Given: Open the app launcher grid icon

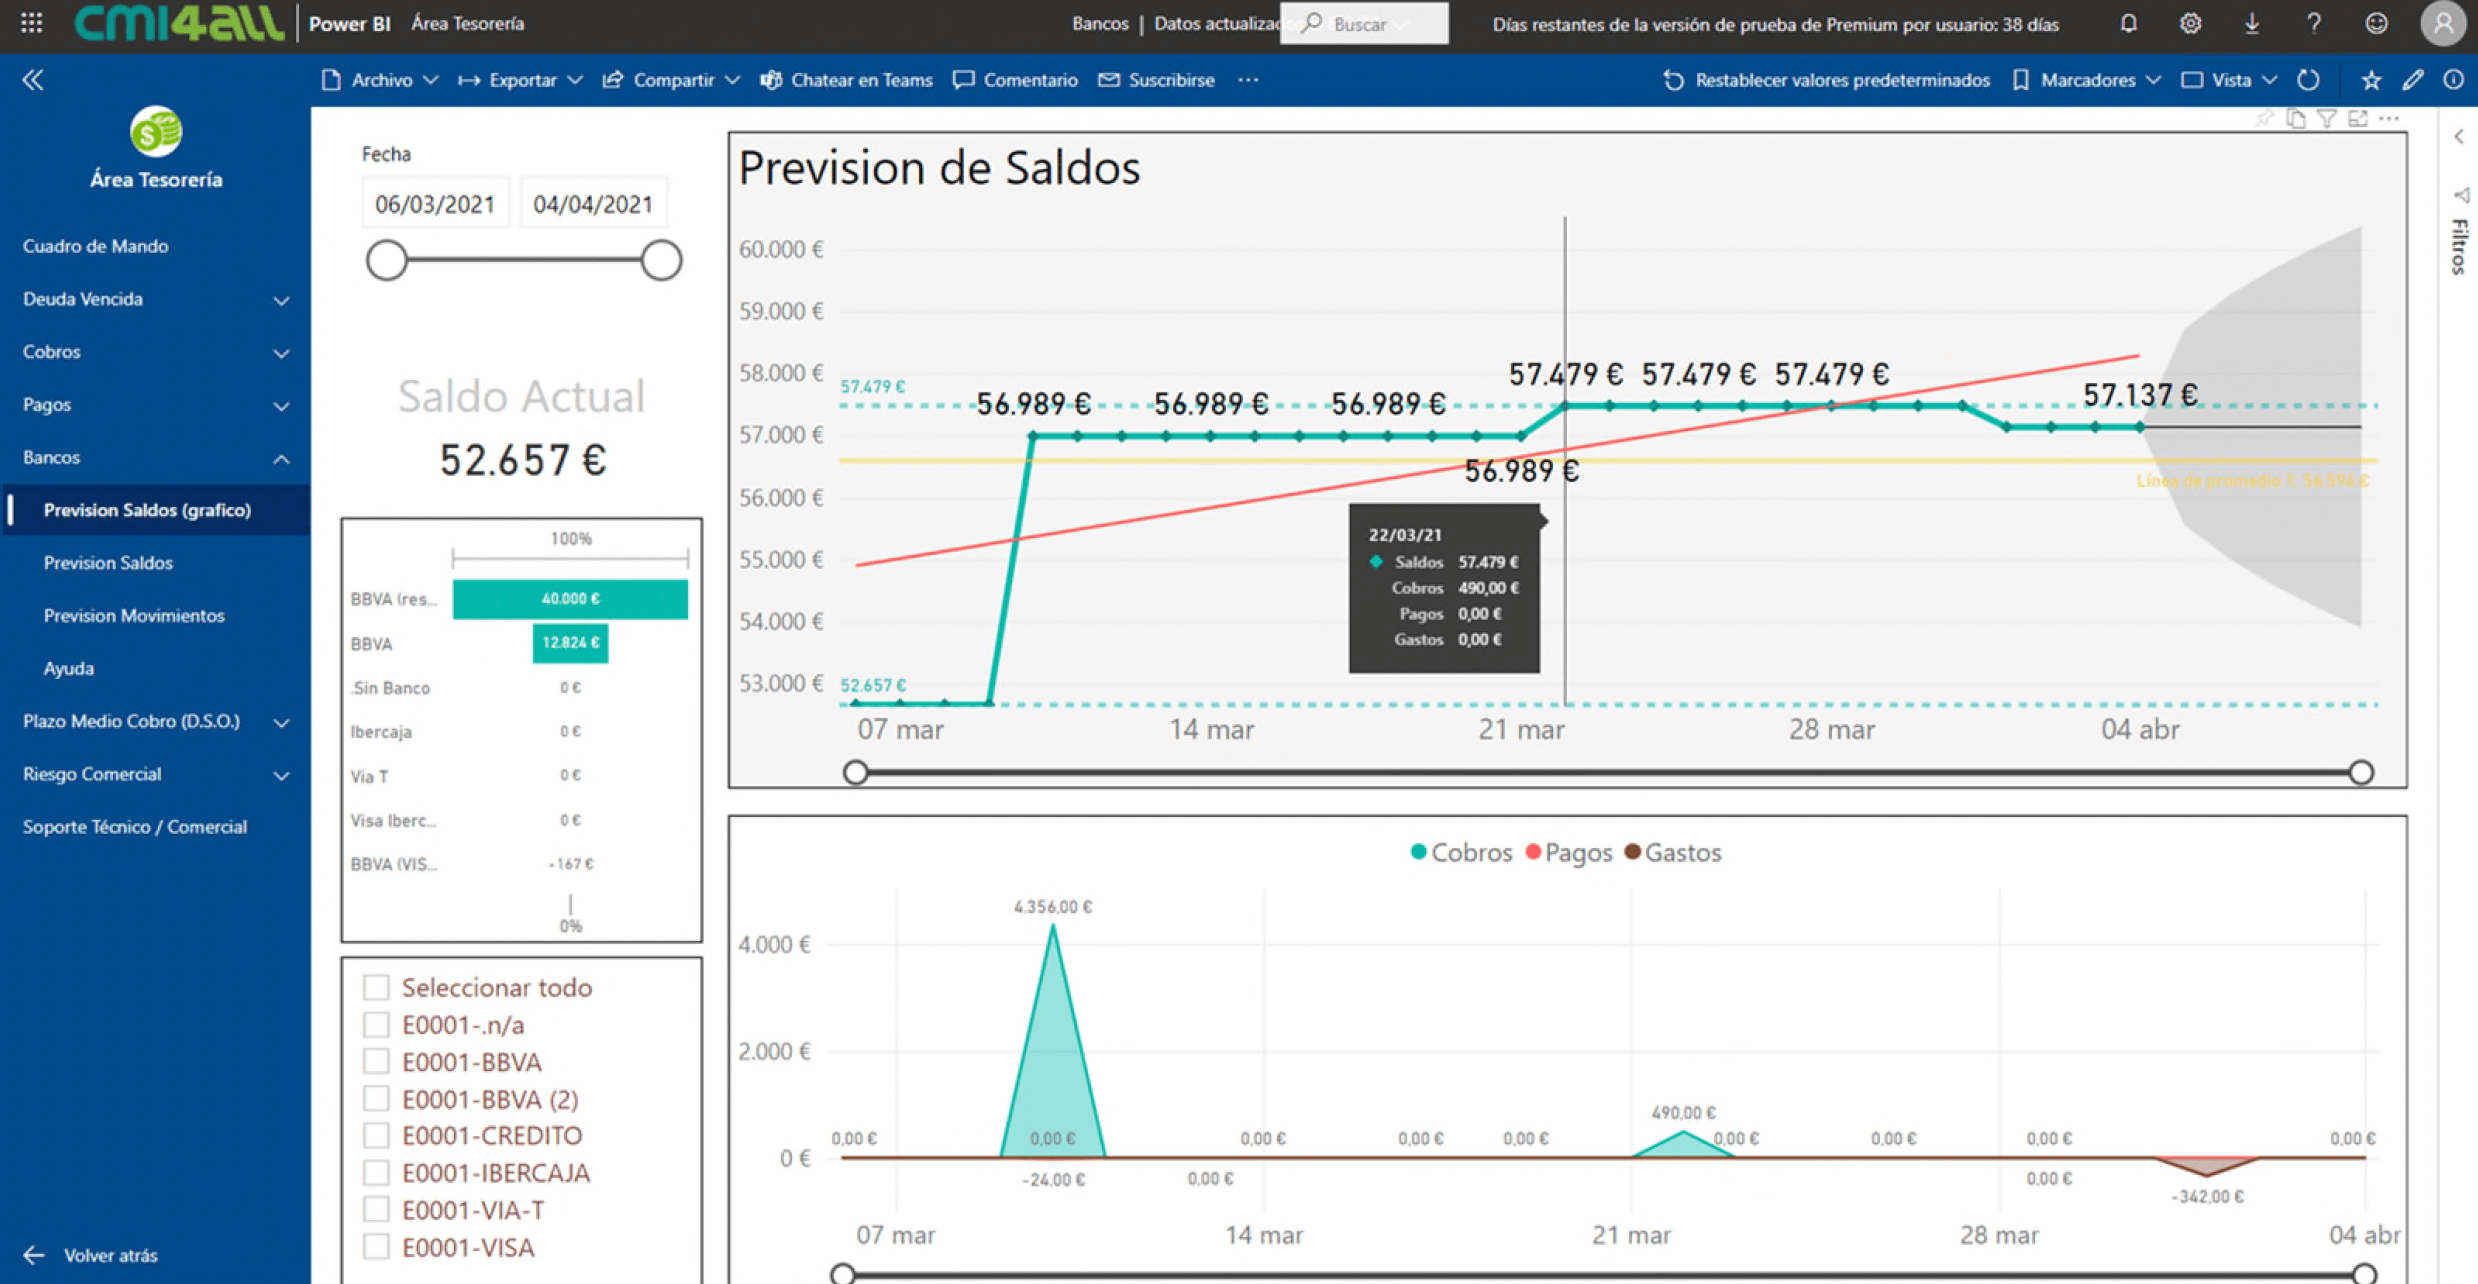Looking at the screenshot, I should 31,23.
